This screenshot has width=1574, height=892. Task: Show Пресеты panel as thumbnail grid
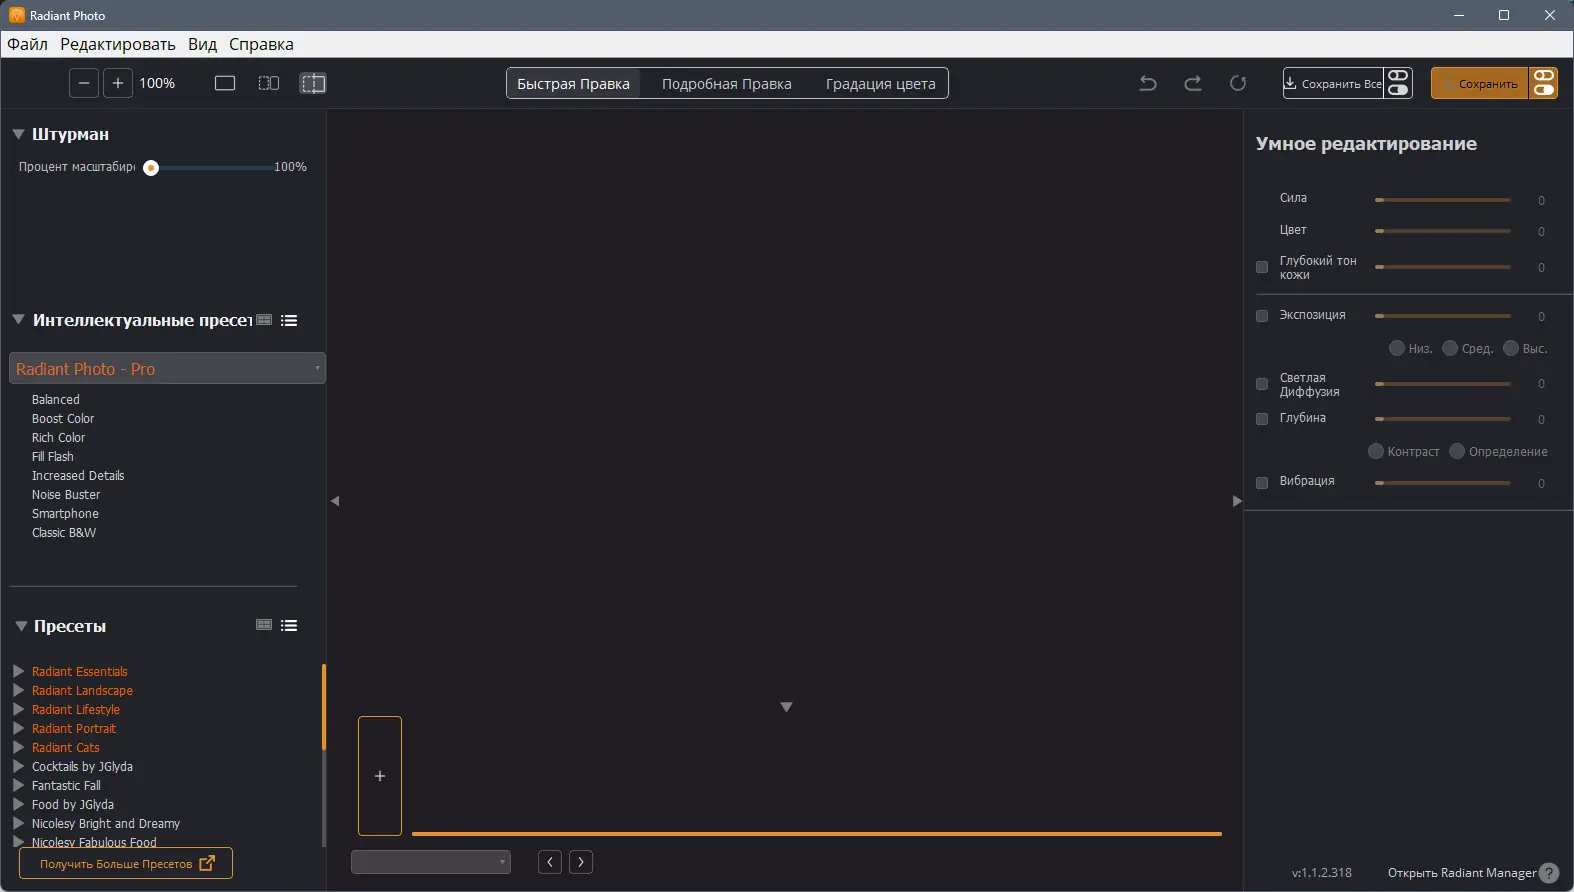click(x=264, y=625)
